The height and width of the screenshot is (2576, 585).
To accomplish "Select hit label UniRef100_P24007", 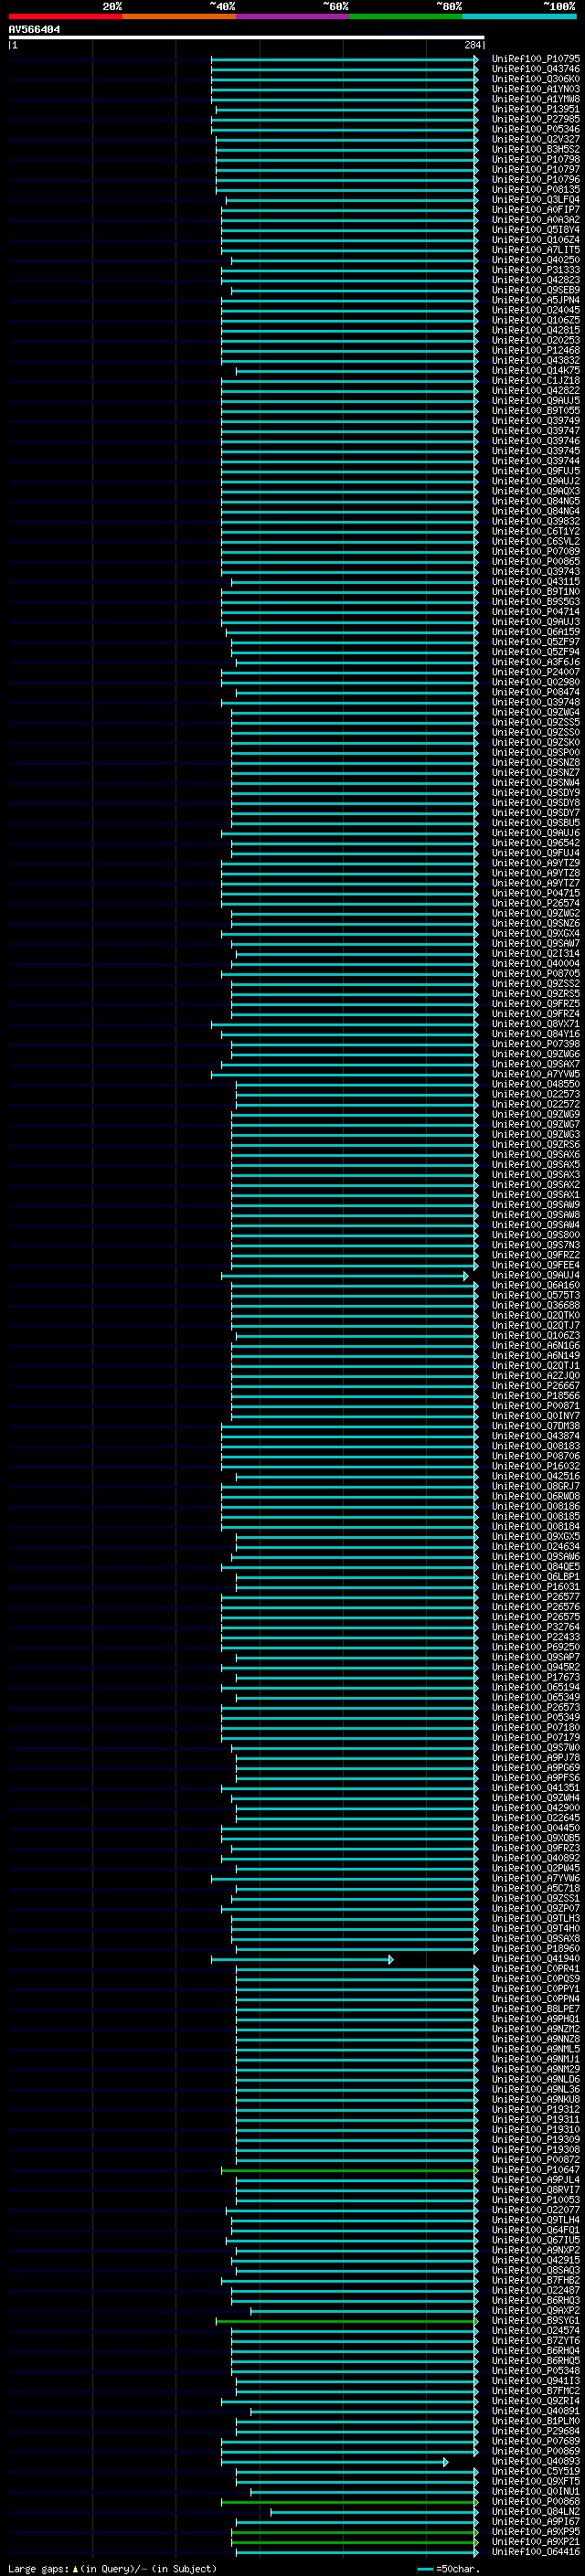I will (536, 673).
